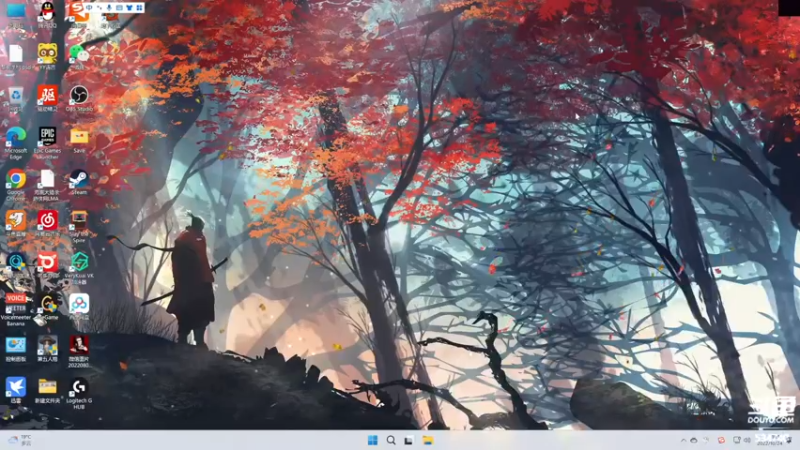Launch Tencent QQ penguin desktop icon
The image size is (800, 450).
pyautogui.click(x=47, y=12)
